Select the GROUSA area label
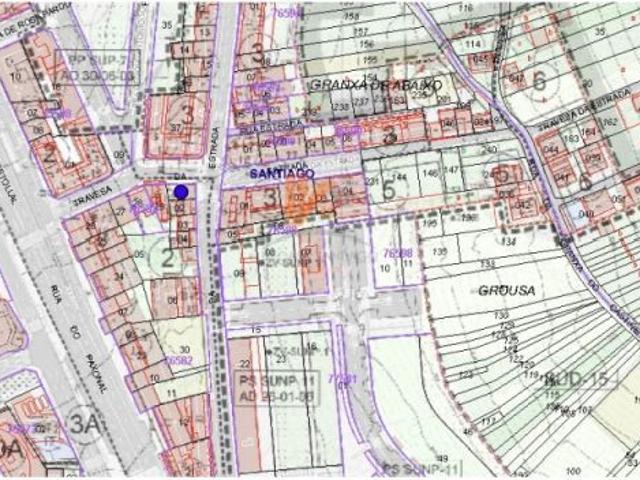This screenshot has height=480, width=640. pyautogui.click(x=507, y=291)
